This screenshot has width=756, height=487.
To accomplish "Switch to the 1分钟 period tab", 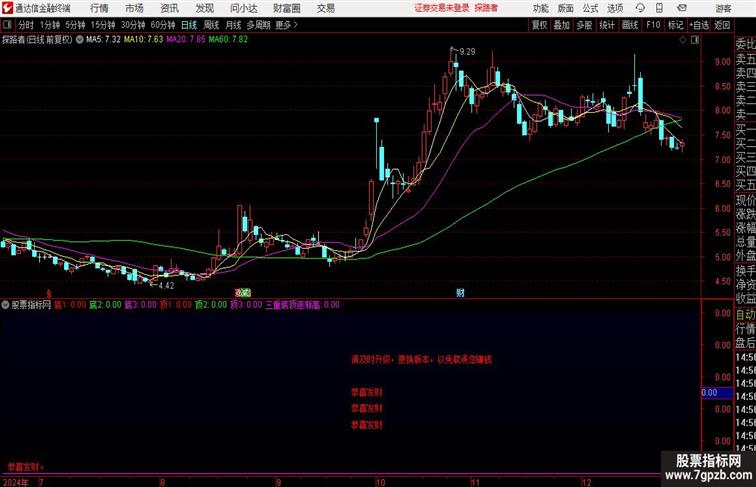I will tap(50, 25).
